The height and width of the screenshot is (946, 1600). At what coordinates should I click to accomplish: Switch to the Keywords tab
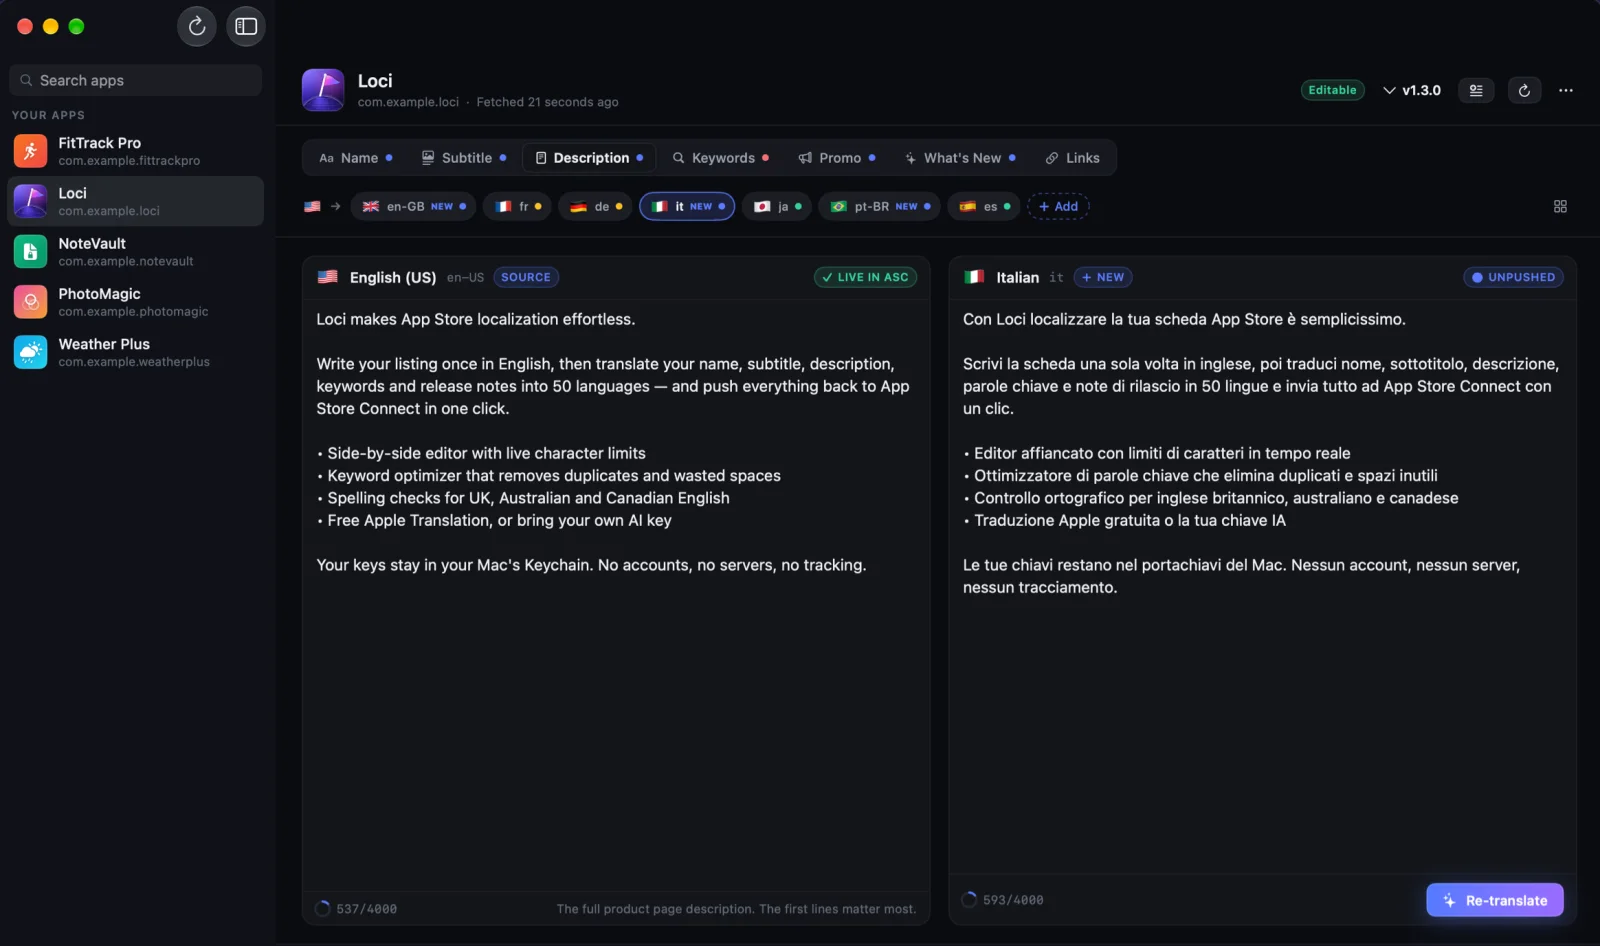(x=721, y=158)
